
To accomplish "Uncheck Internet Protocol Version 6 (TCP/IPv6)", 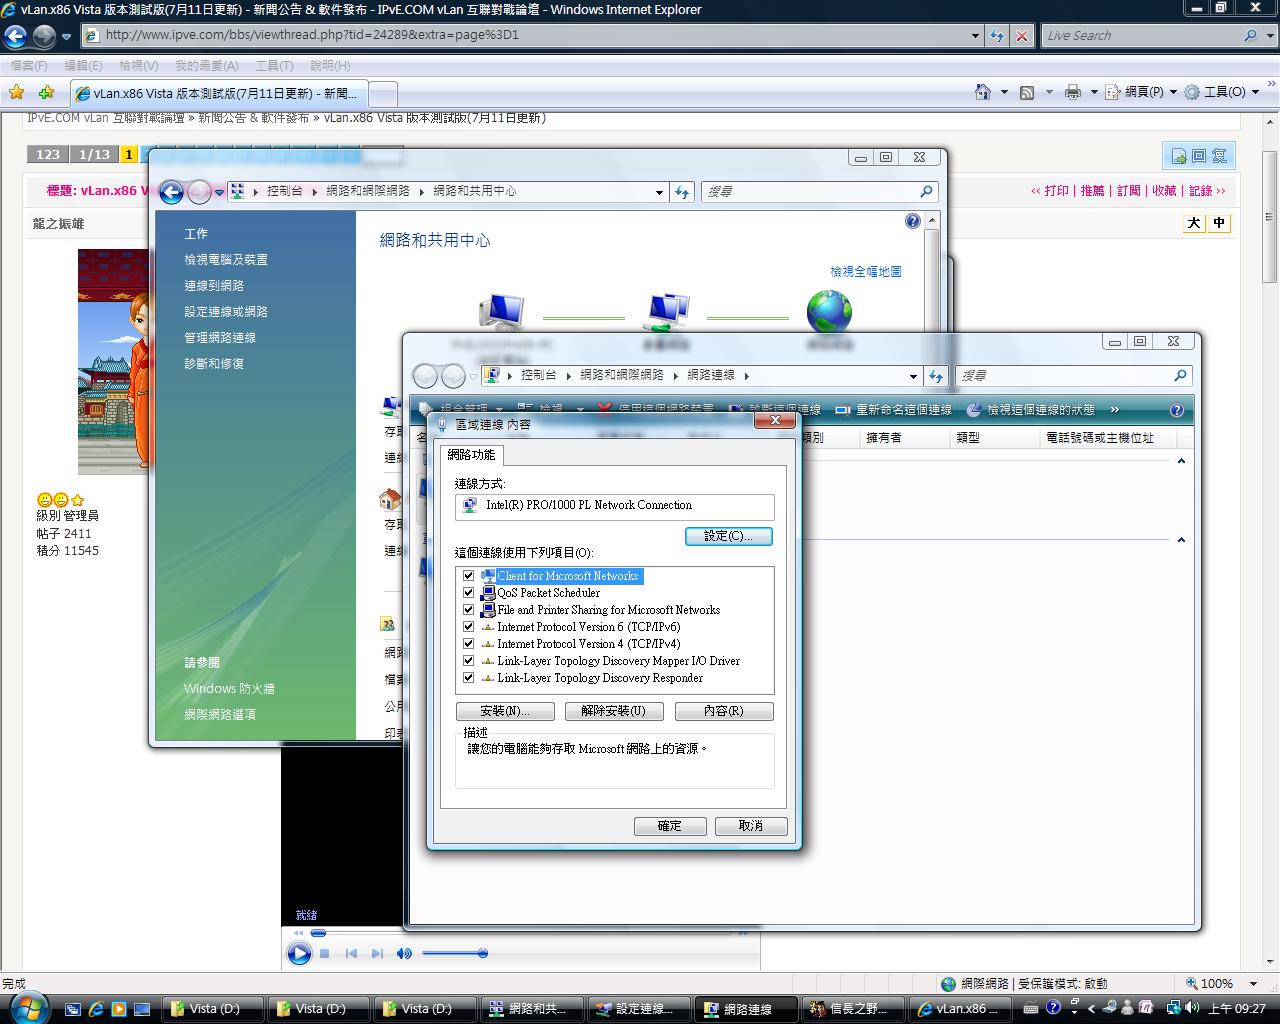I will tap(468, 627).
